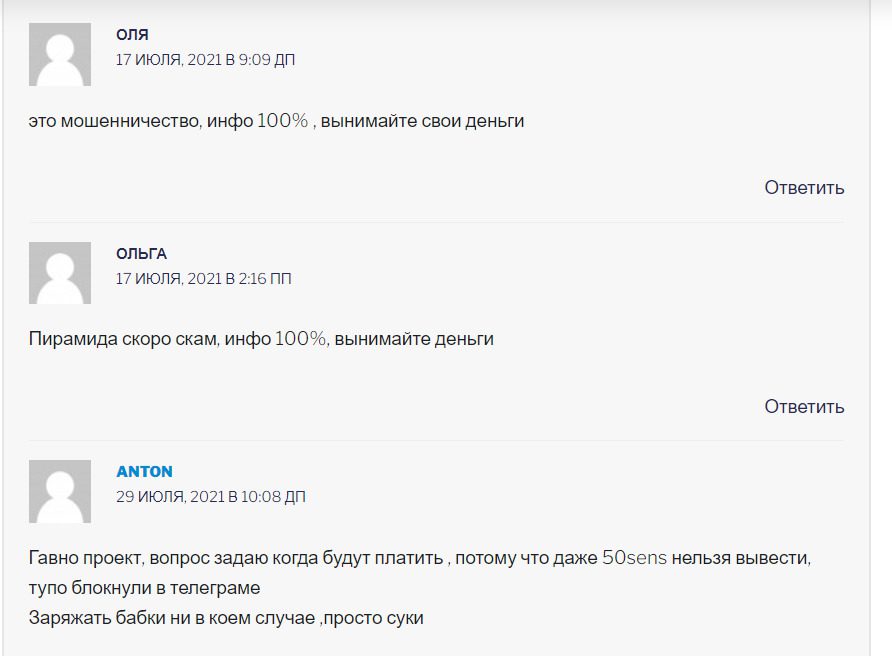Click Ольга's gray avatar placeholder icon
The height and width of the screenshot is (656, 892).
(x=60, y=273)
